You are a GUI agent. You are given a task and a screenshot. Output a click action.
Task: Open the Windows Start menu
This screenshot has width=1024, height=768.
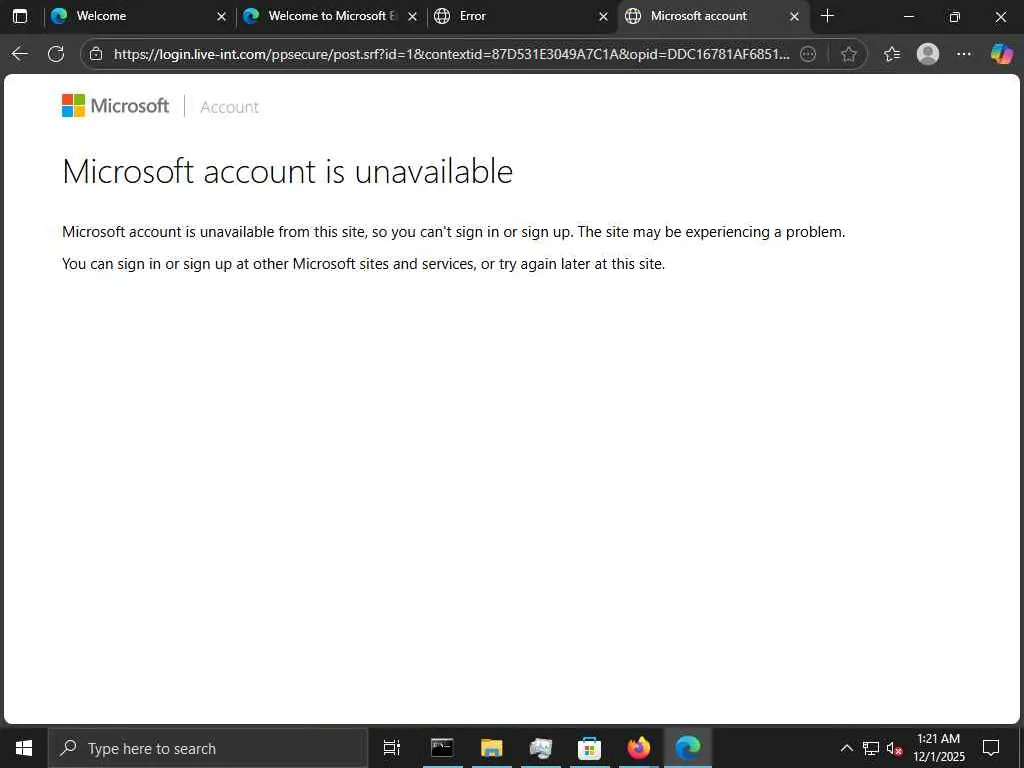[24, 748]
